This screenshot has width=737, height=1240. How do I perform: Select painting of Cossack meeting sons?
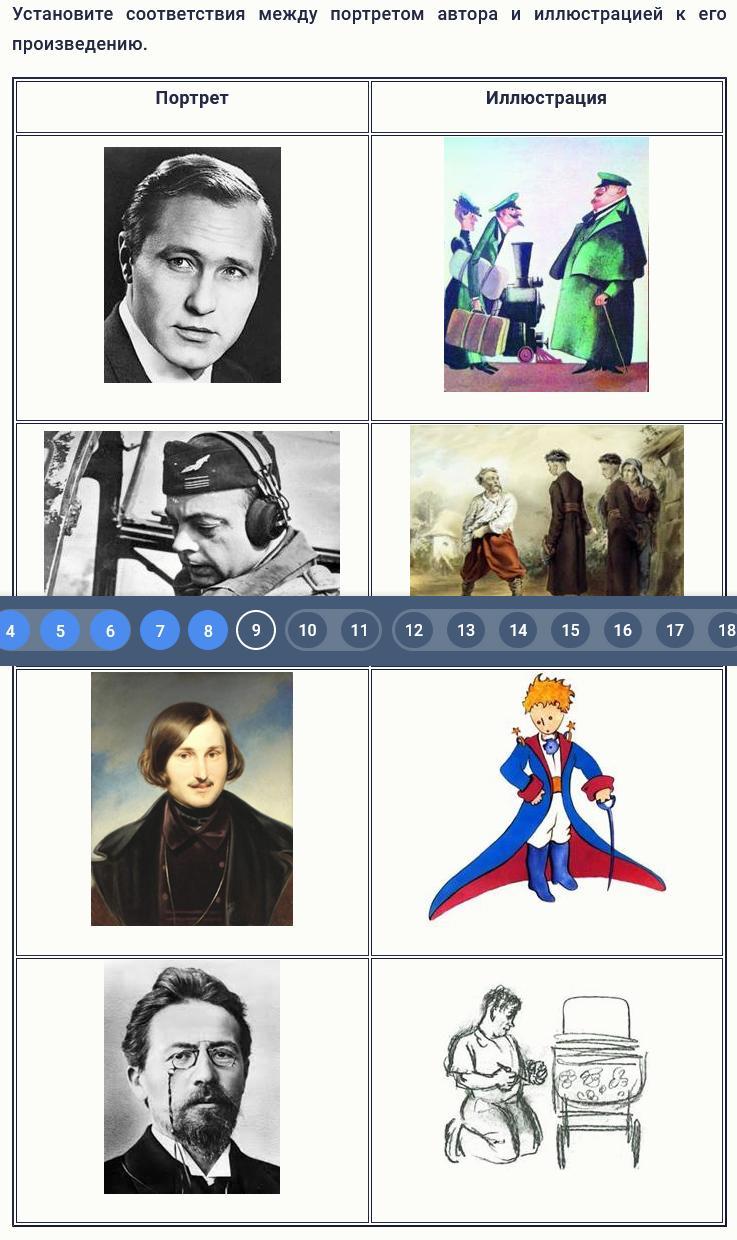(547, 511)
